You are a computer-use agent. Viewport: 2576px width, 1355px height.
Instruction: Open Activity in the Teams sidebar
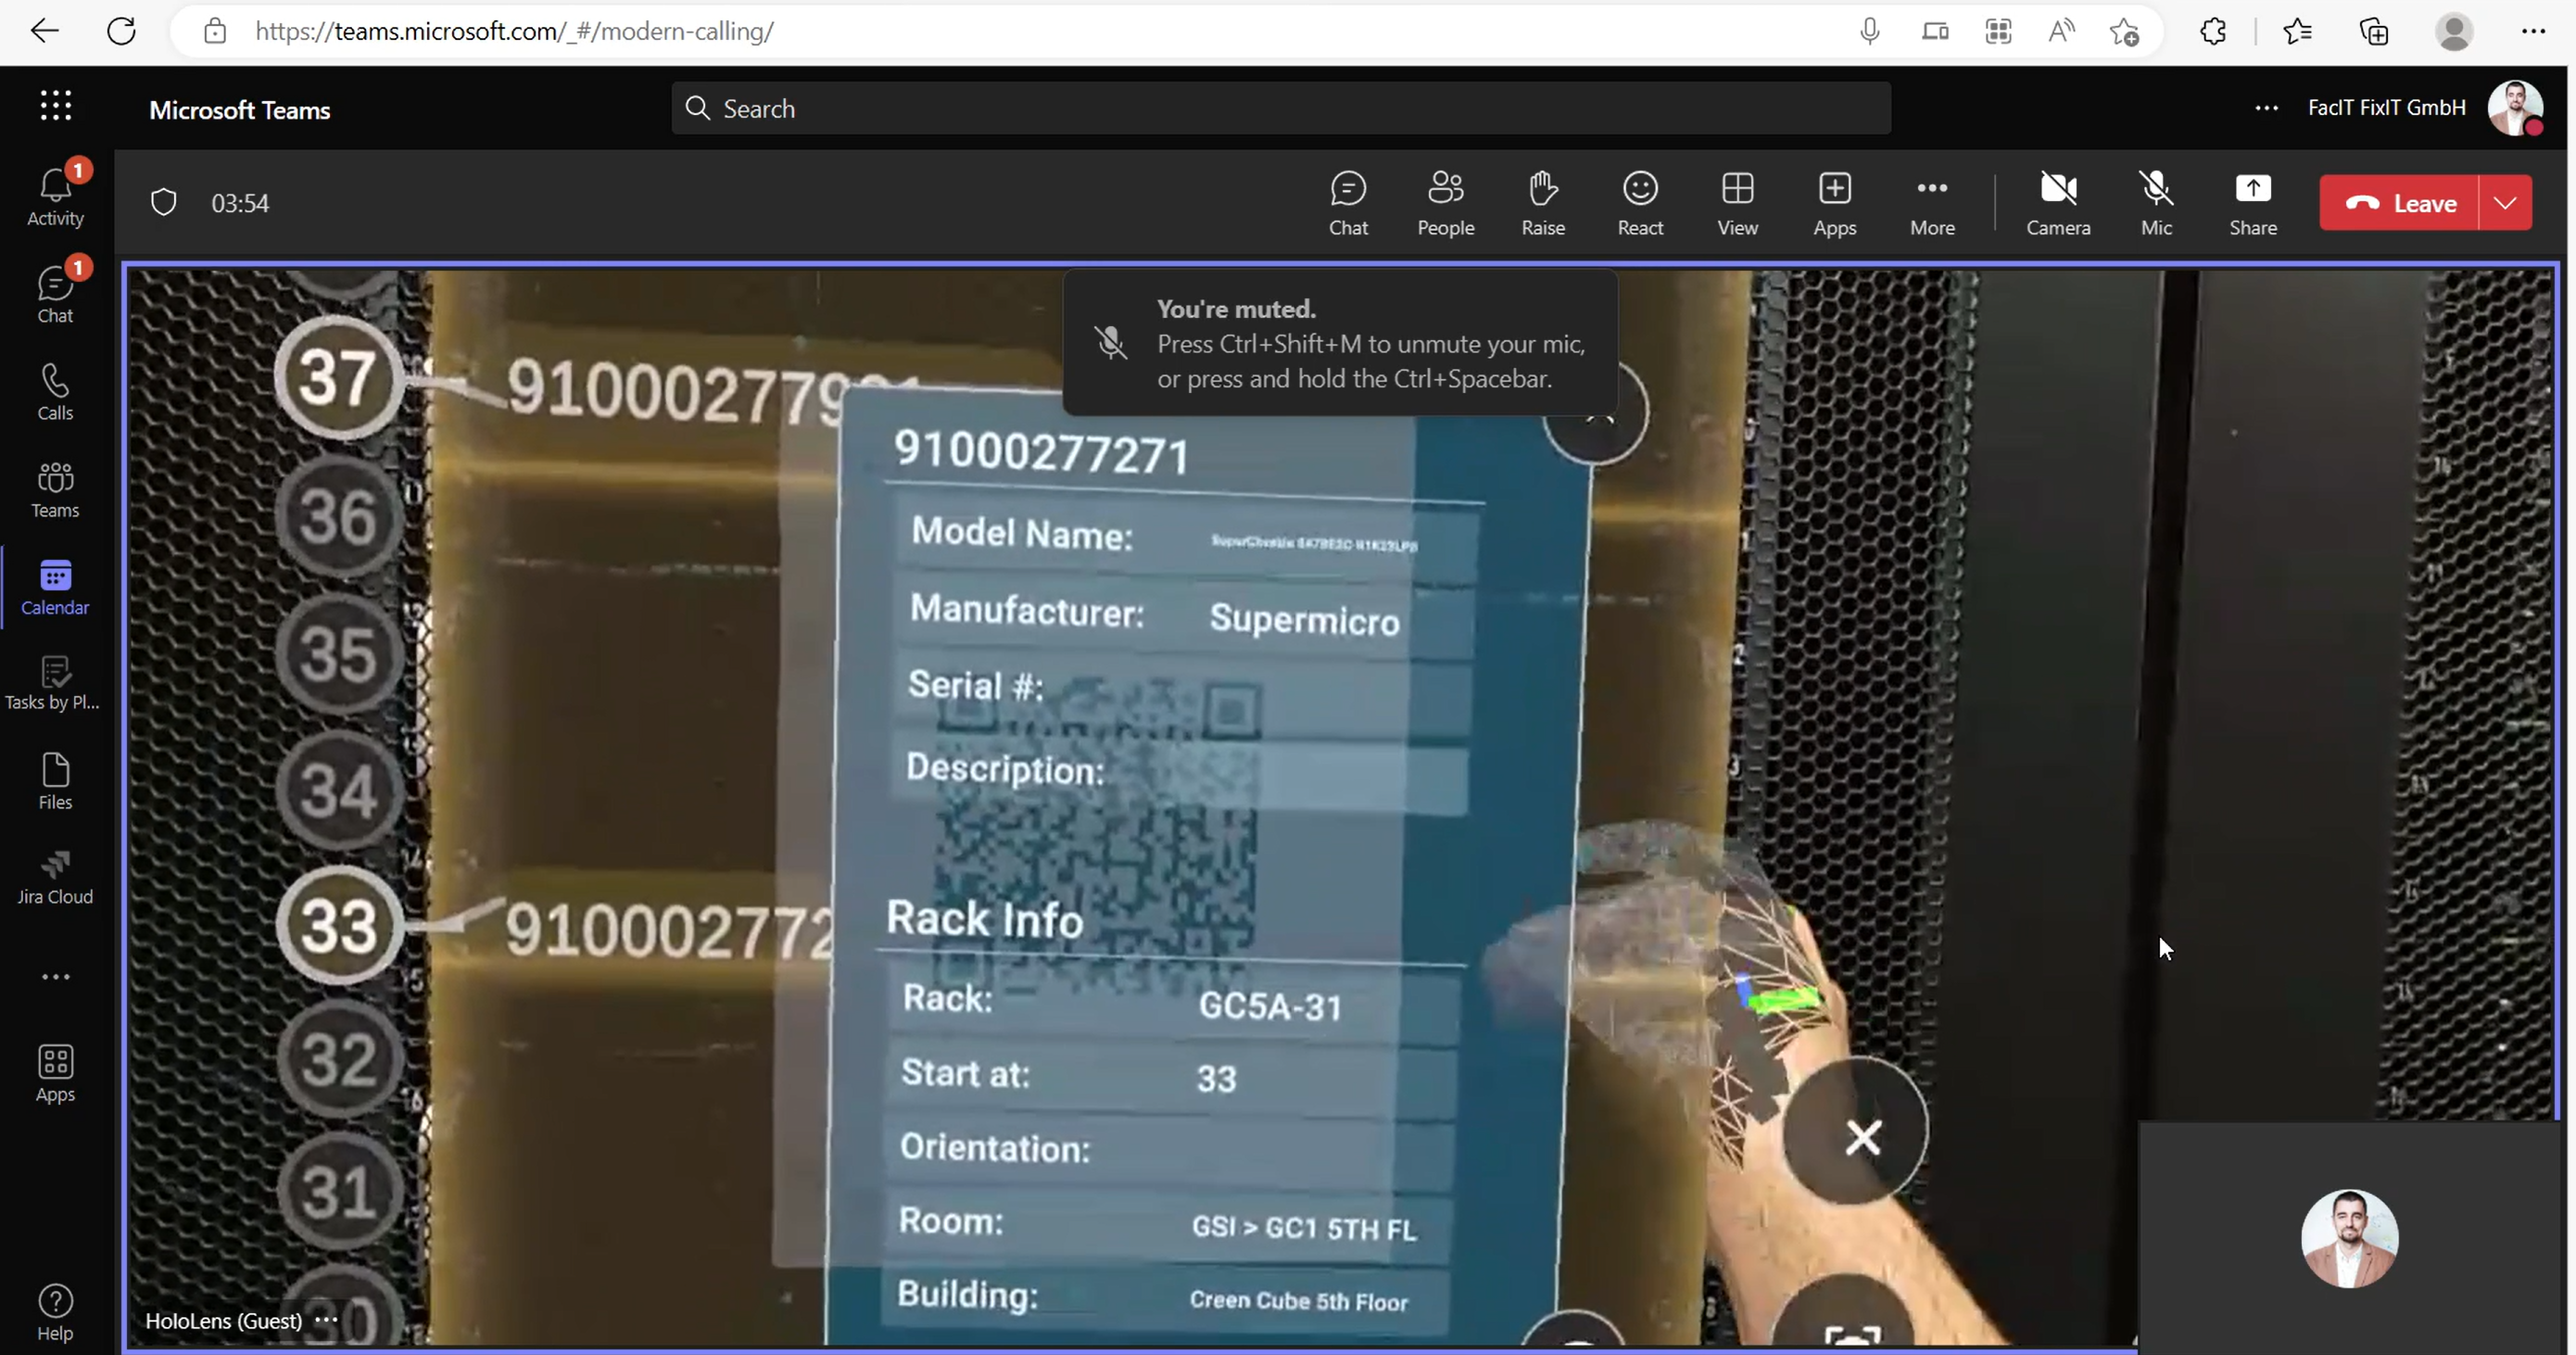(x=55, y=197)
